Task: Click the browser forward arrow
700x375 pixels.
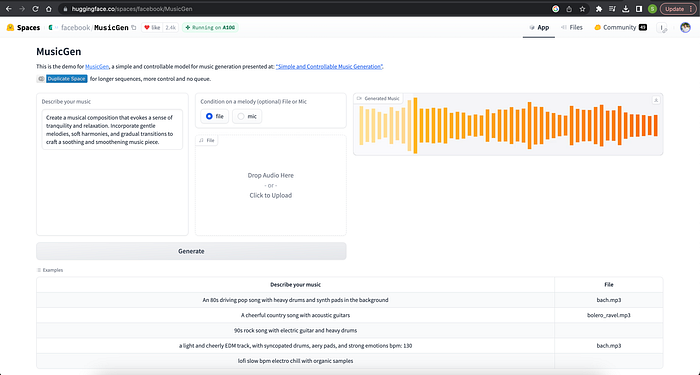Action: [x=22, y=9]
